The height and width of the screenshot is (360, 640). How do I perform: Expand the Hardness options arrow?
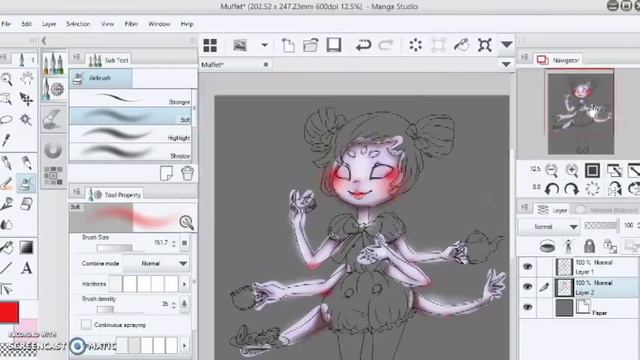click(184, 284)
